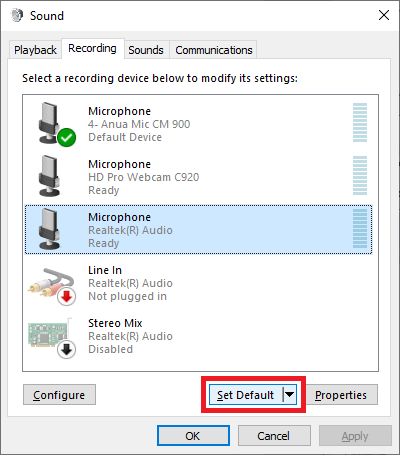400x455 pixels.
Task: Expand the Set Default dropdown arrow
Action: (289, 395)
